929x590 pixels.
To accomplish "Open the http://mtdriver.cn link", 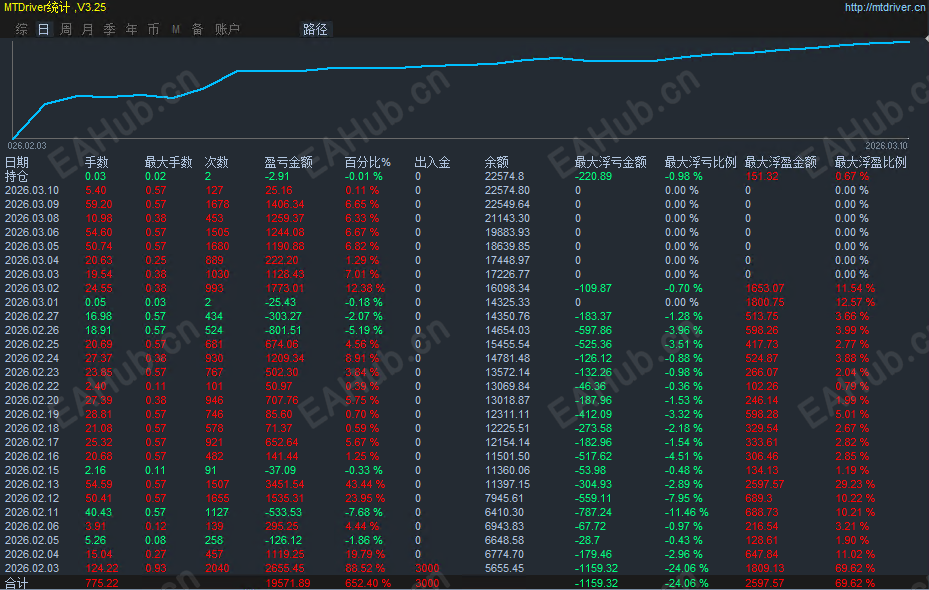I will [885, 7].
